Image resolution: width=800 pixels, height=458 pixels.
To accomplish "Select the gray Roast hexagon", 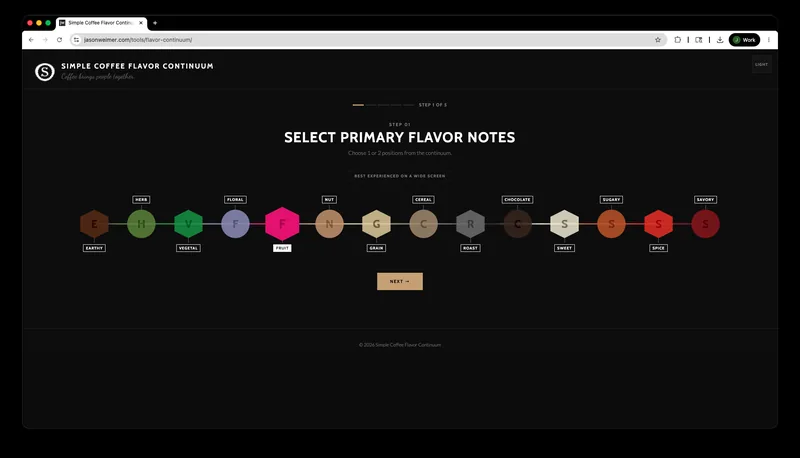I will click(470, 224).
